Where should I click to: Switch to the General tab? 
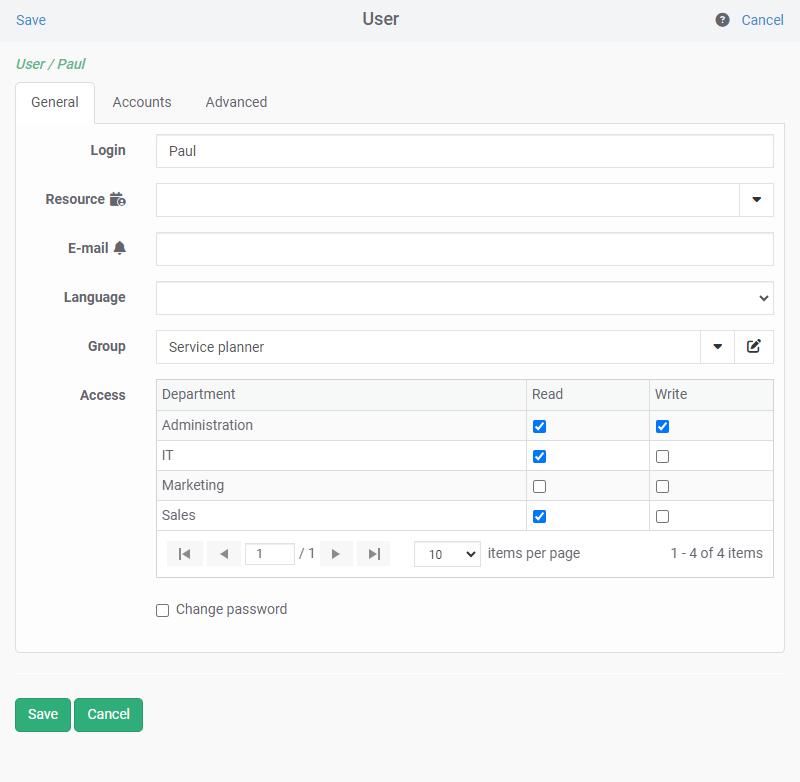pyautogui.click(x=55, y=102)
